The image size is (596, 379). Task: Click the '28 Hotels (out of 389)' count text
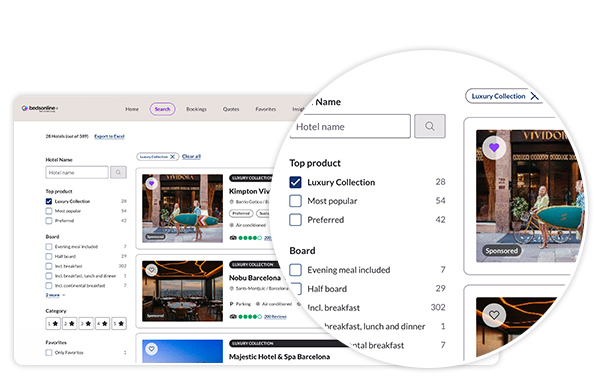tap(67, 136)
